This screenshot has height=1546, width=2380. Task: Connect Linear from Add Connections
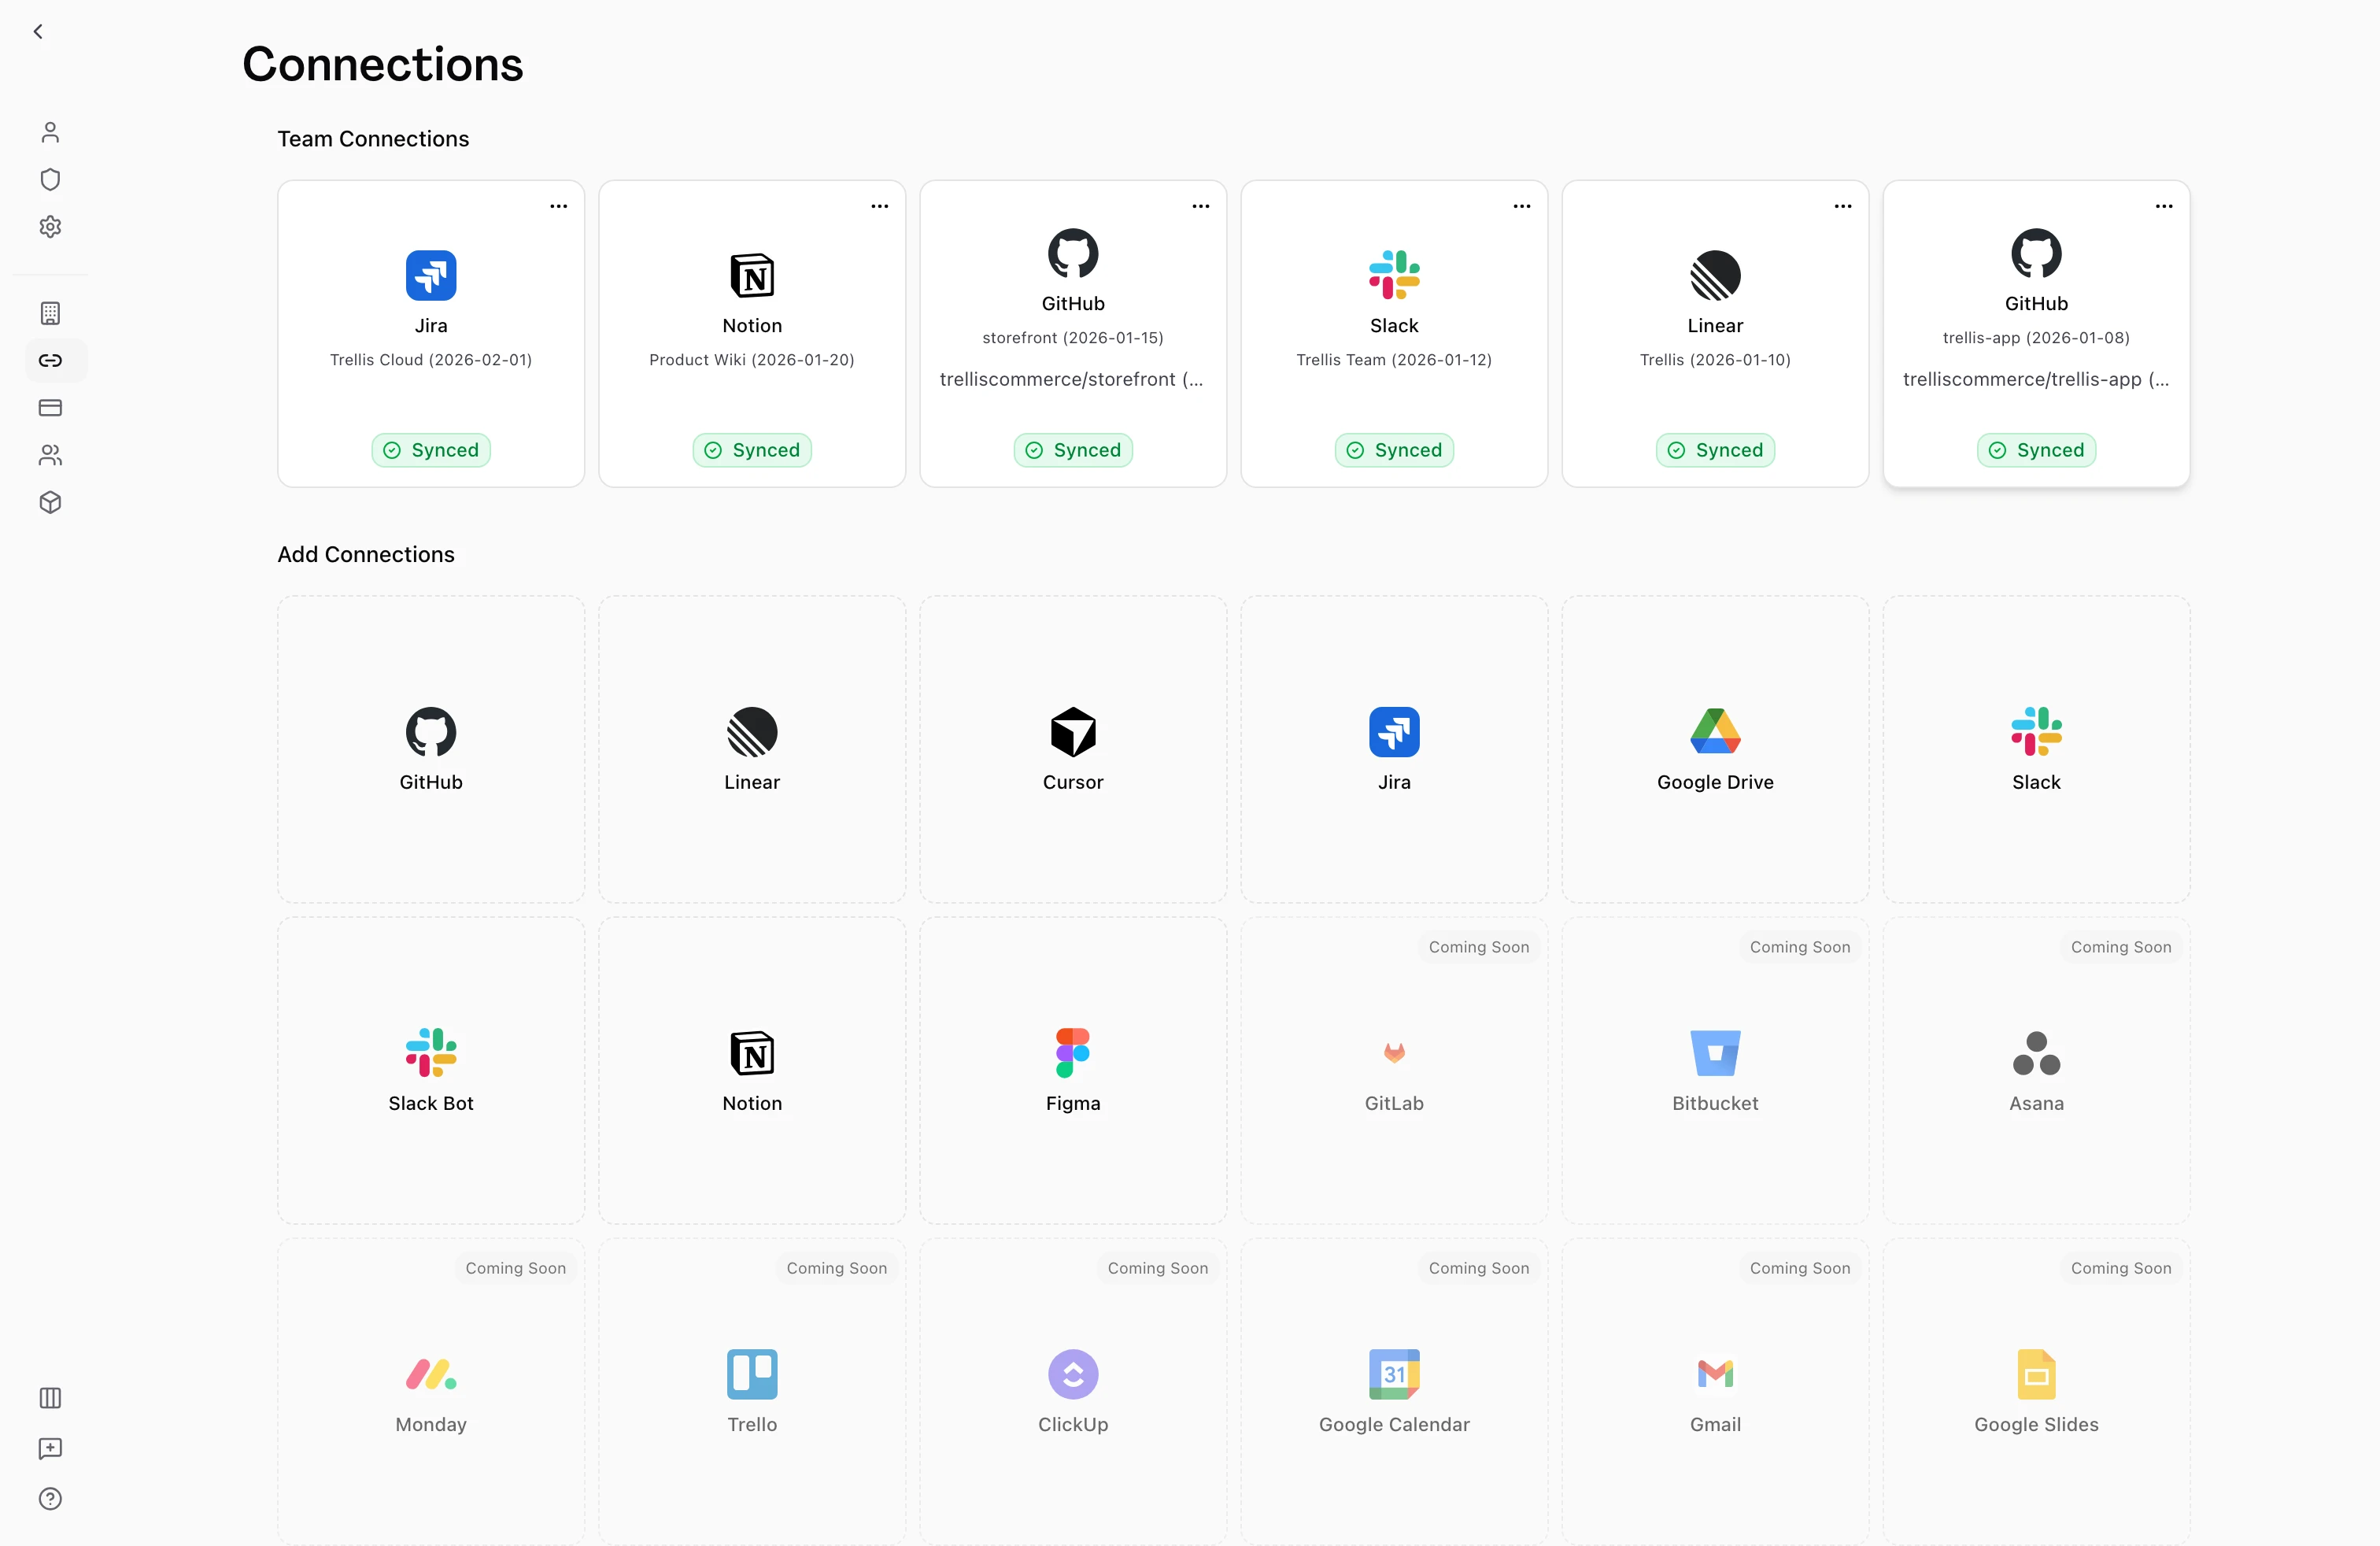[751, 749]
